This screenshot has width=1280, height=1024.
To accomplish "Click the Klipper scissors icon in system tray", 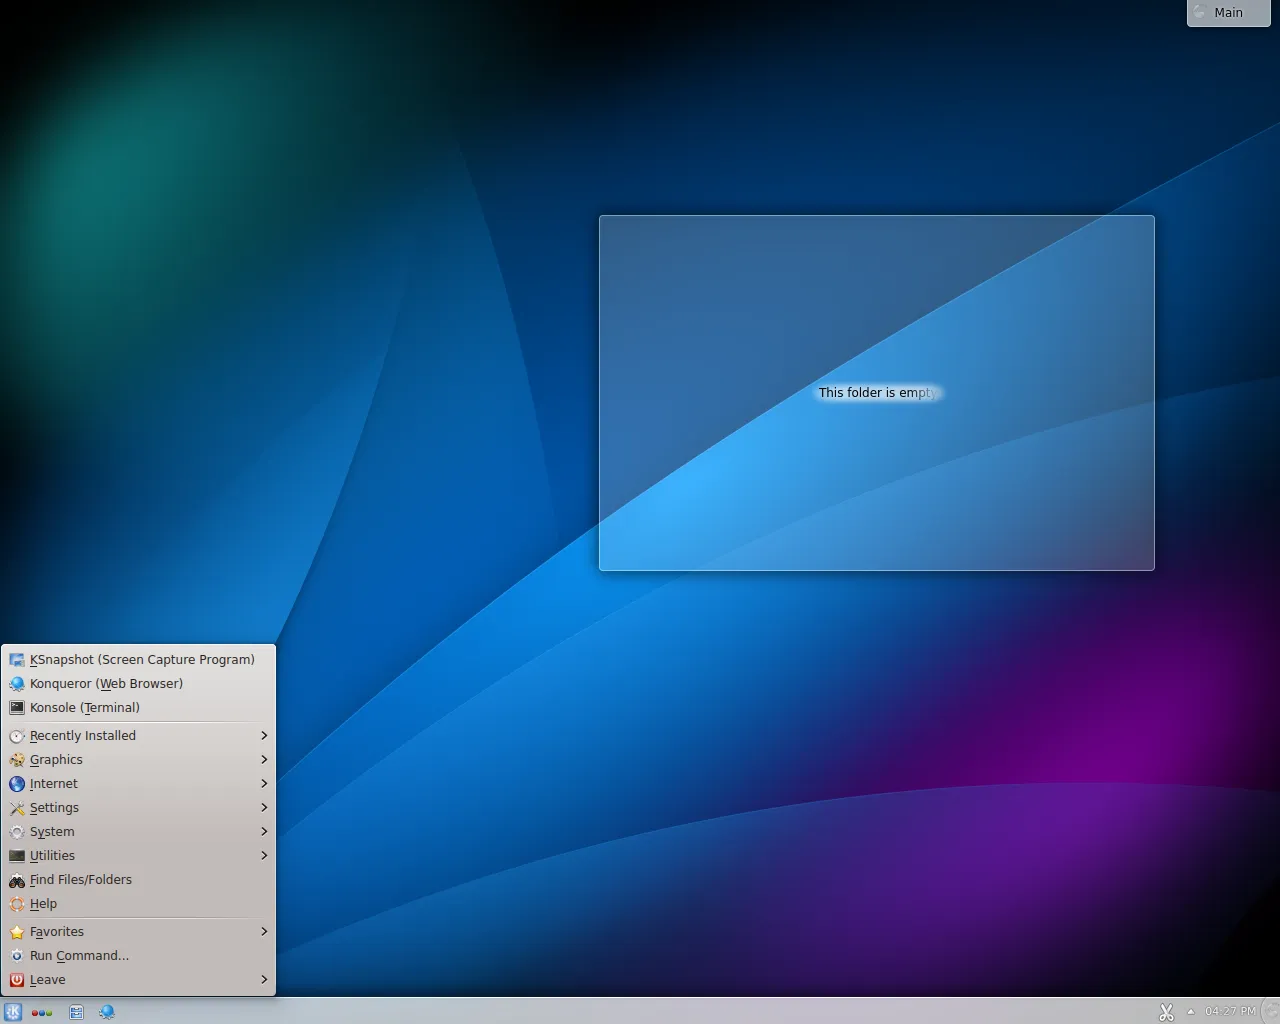I will [1166, 1012].
